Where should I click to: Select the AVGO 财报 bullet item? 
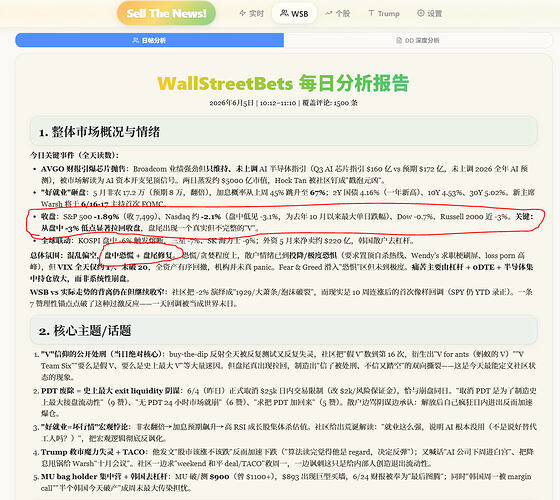[x=284, y=174]
